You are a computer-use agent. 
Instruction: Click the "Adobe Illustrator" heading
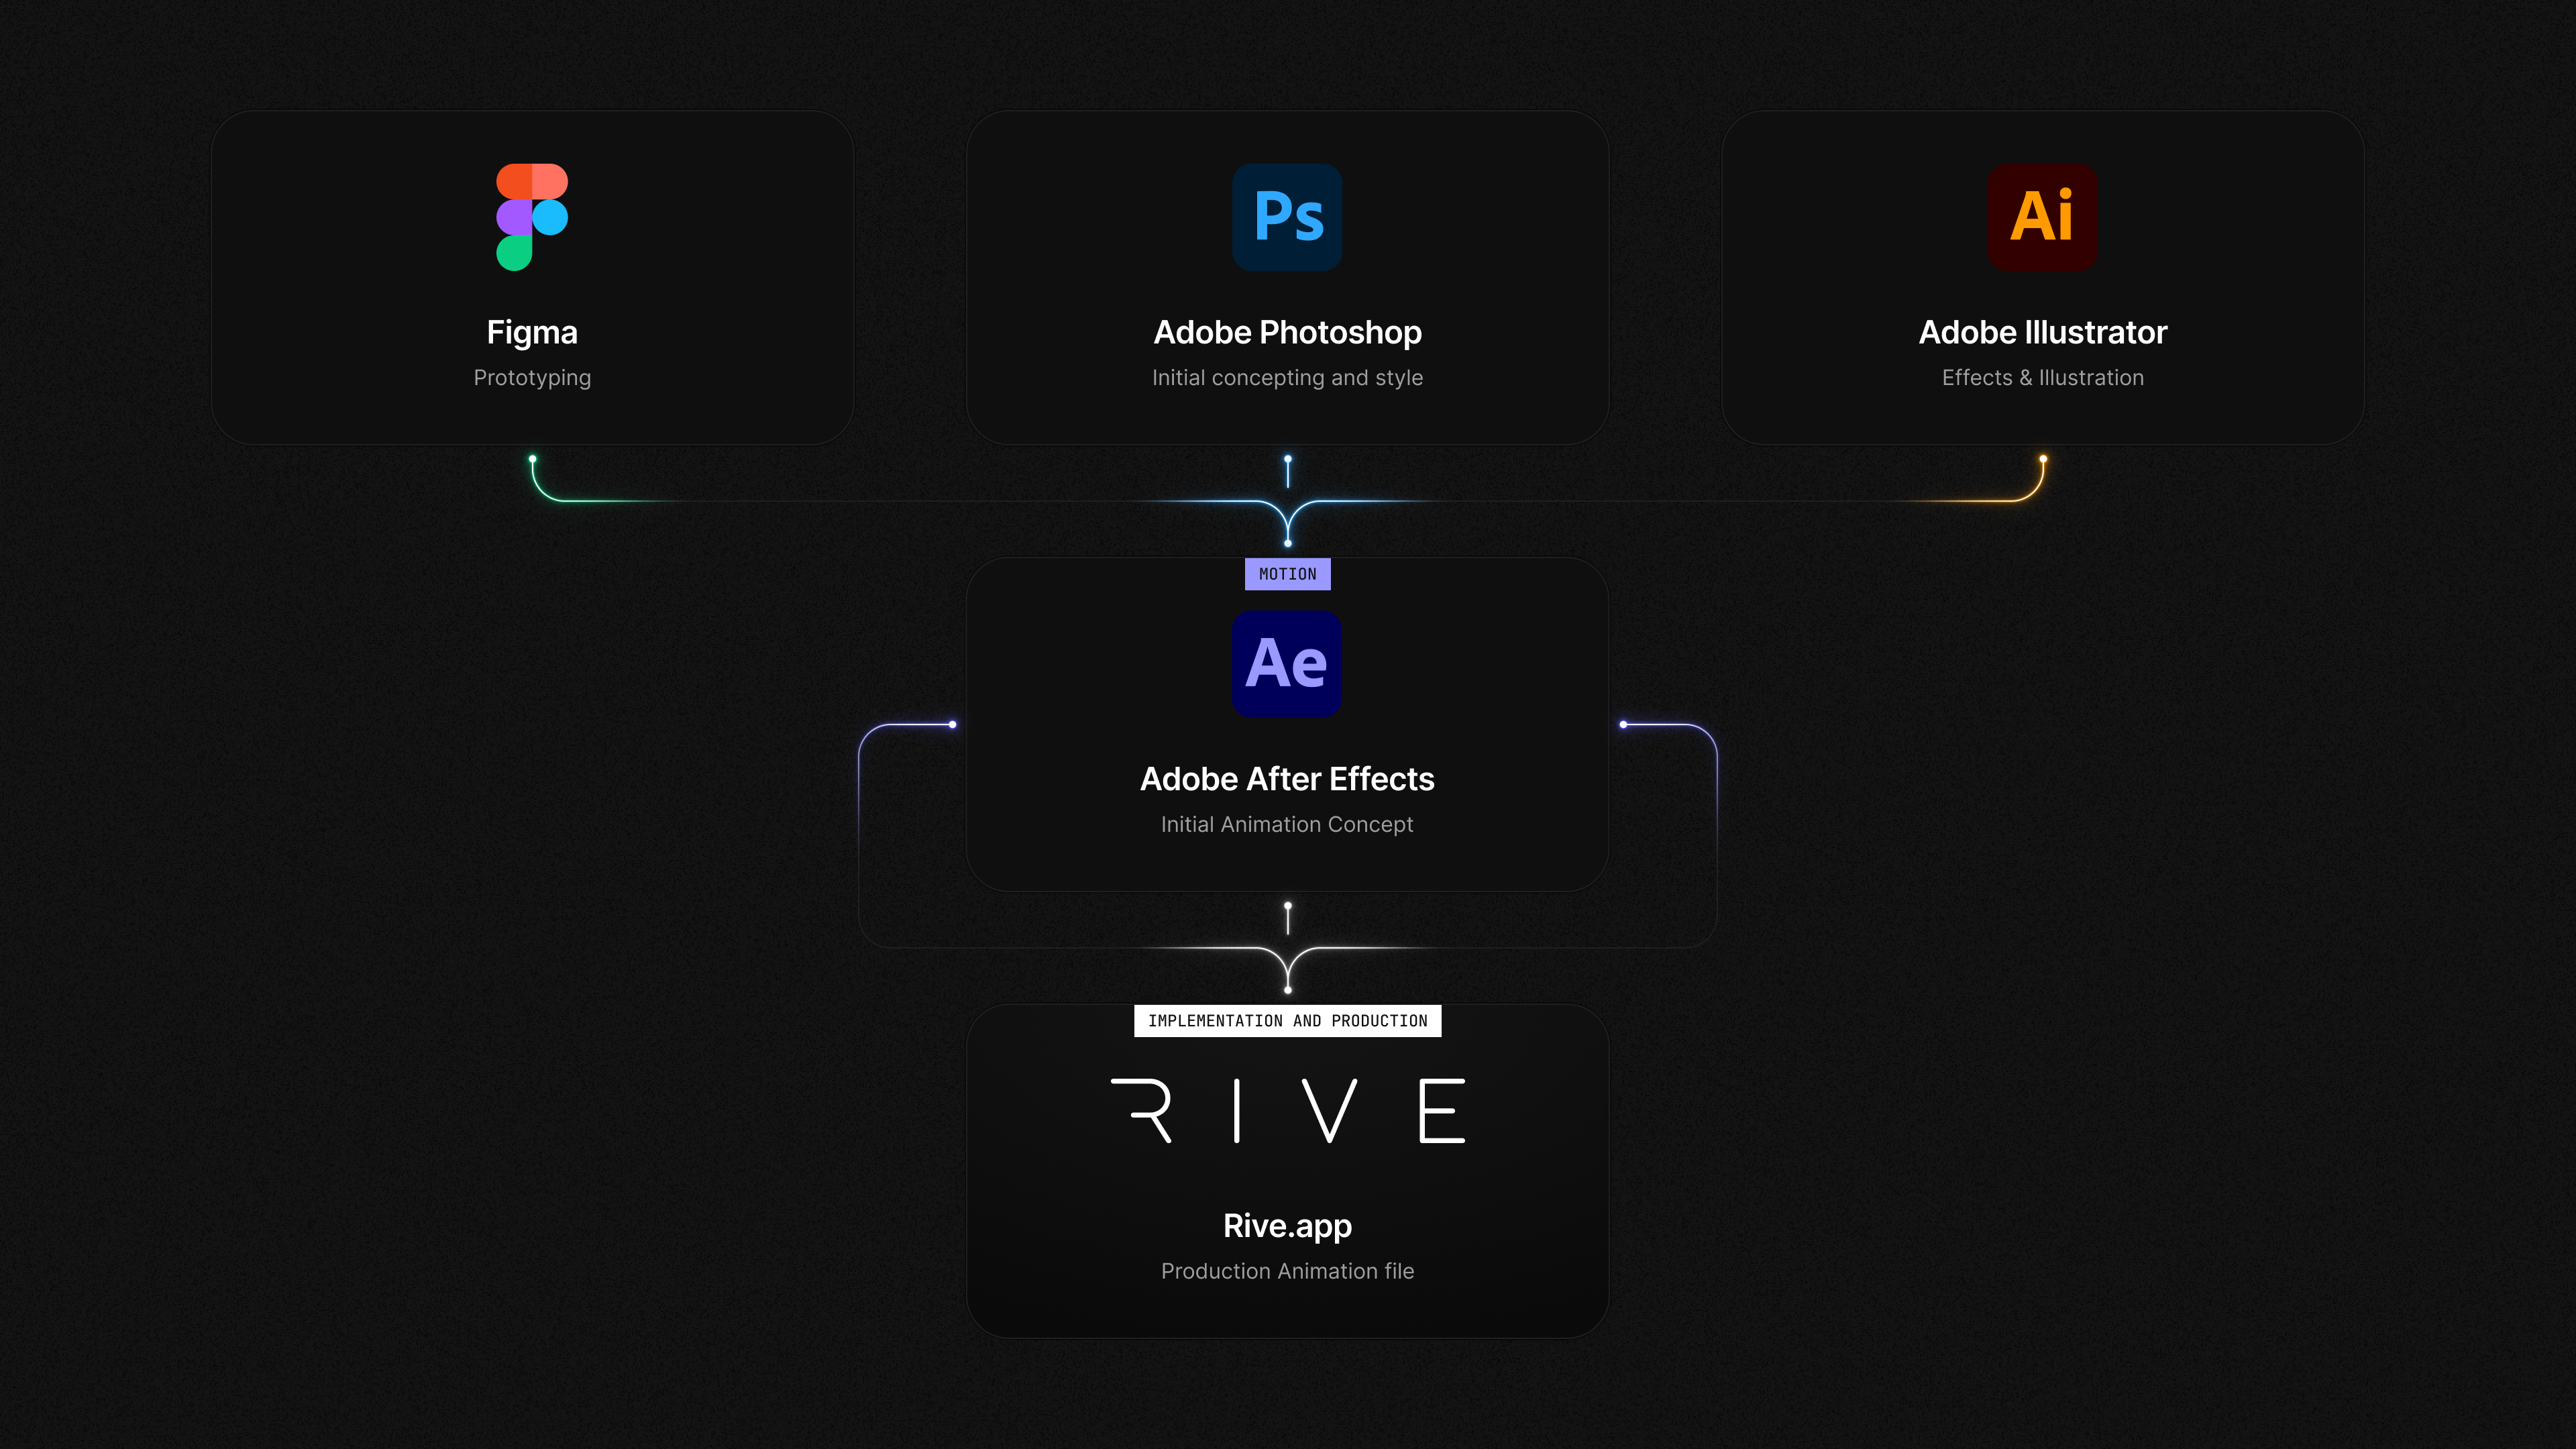pos(2043,333)
